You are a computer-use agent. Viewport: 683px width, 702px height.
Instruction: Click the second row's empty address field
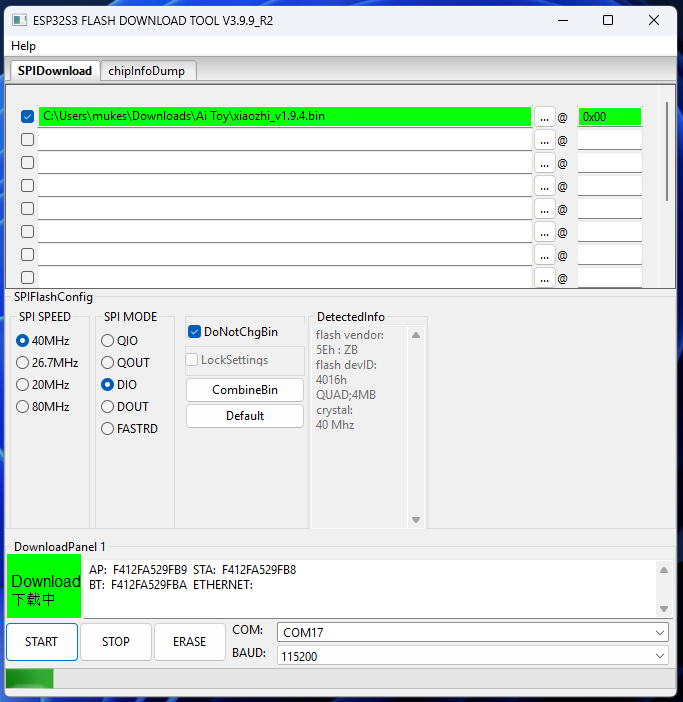tap(610, 140)
